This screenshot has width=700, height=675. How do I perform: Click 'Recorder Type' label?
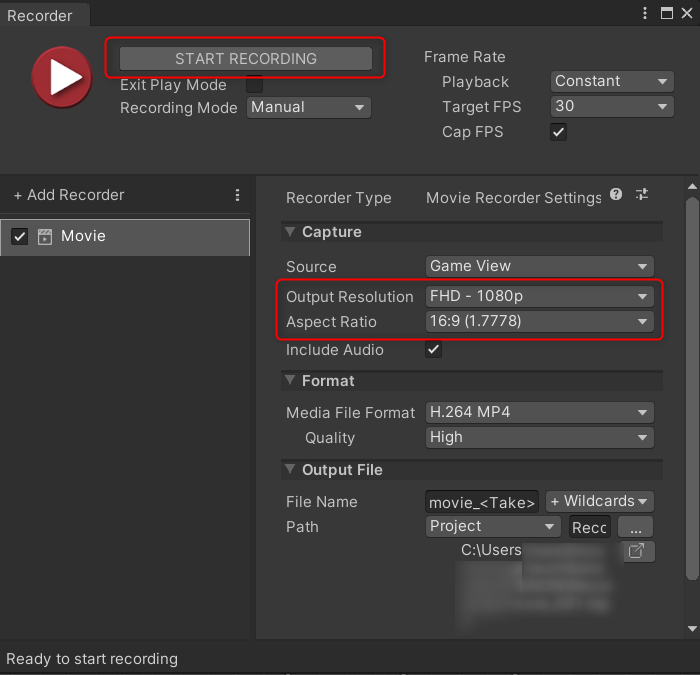[x=338, y=198]
